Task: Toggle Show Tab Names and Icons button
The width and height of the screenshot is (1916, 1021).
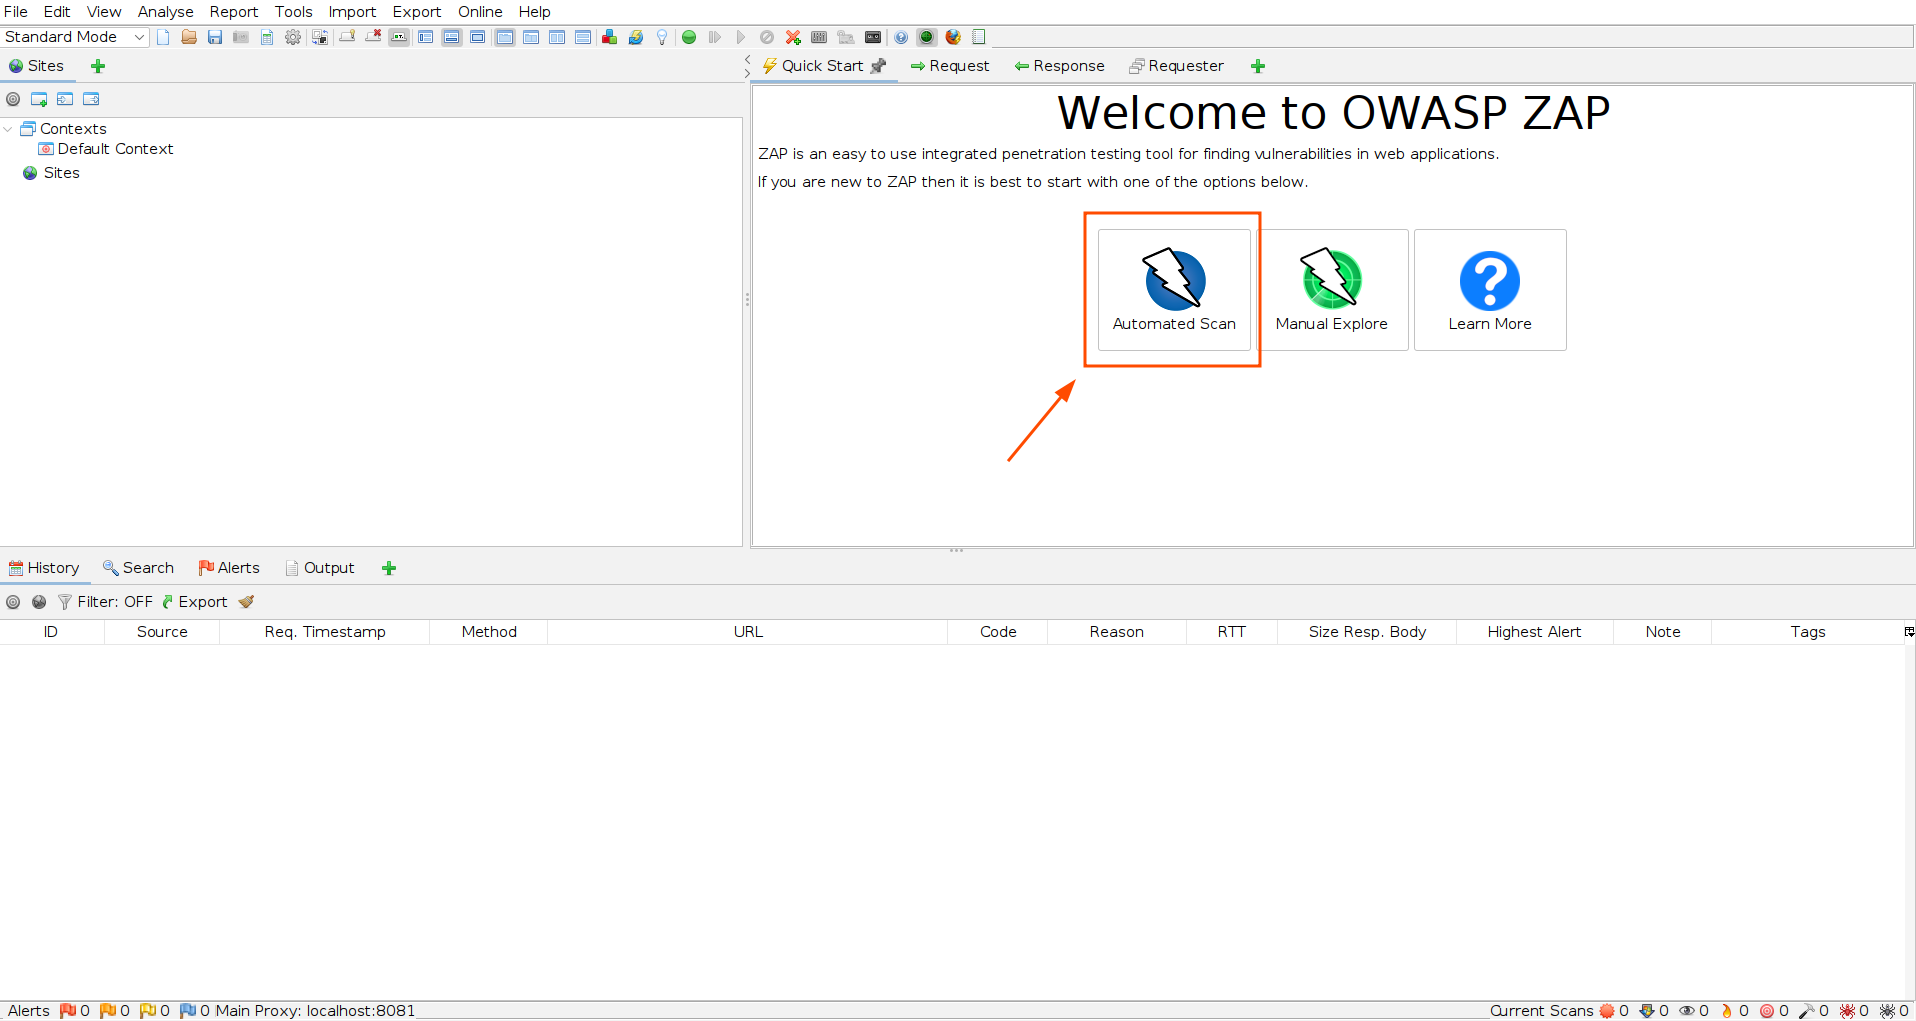Action: (399, 37)
